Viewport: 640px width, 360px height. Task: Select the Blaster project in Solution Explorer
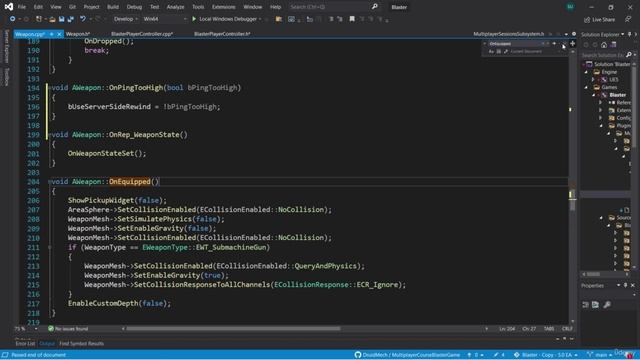(x=617, y=95)
